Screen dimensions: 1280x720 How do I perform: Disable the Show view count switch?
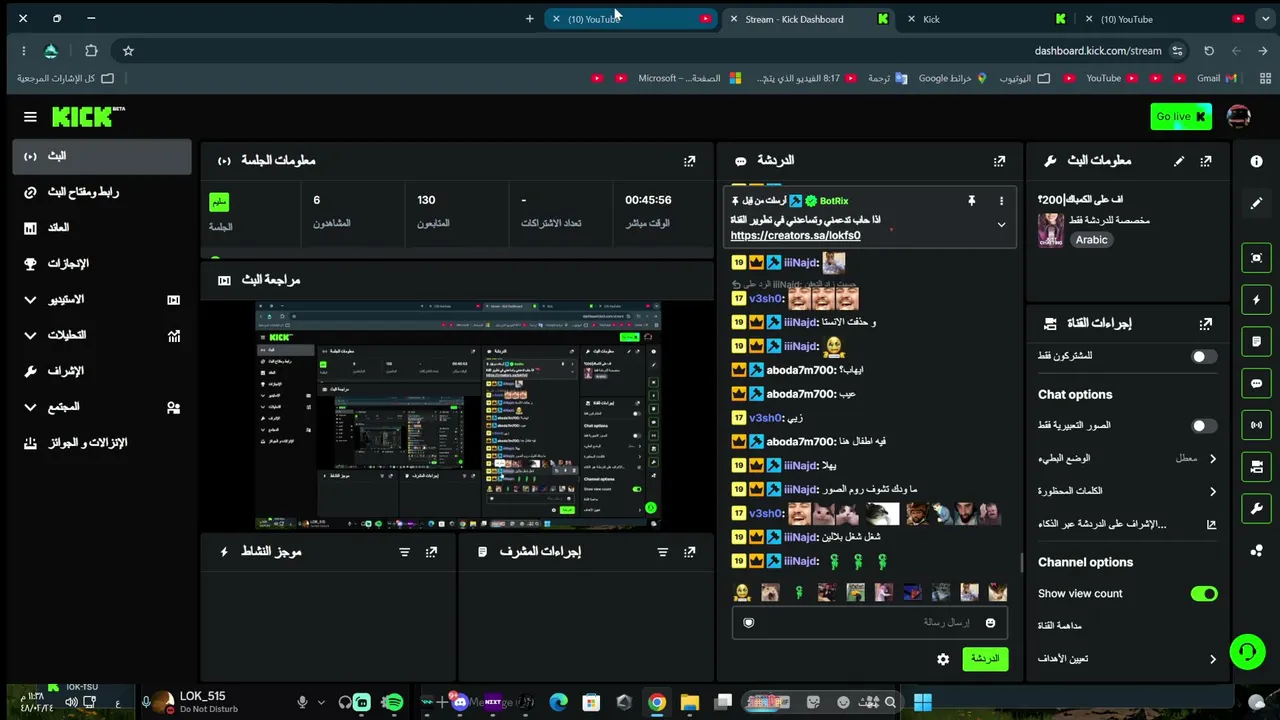click(1204, 594)
